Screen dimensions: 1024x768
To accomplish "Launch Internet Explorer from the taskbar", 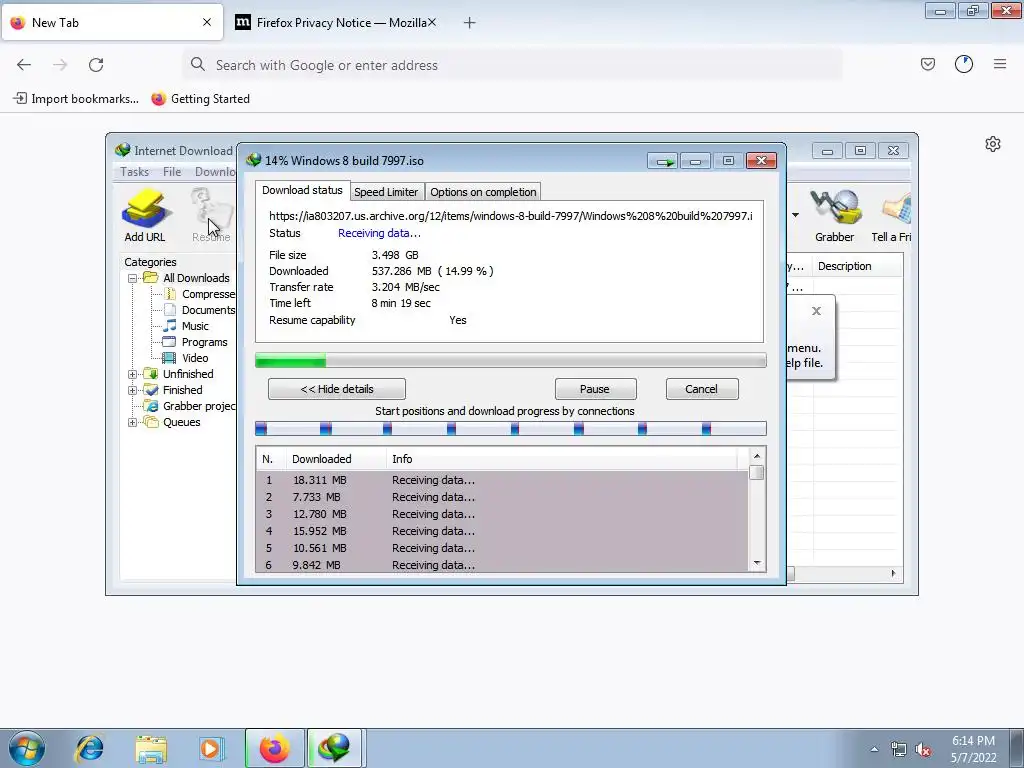I will (89, 748).
